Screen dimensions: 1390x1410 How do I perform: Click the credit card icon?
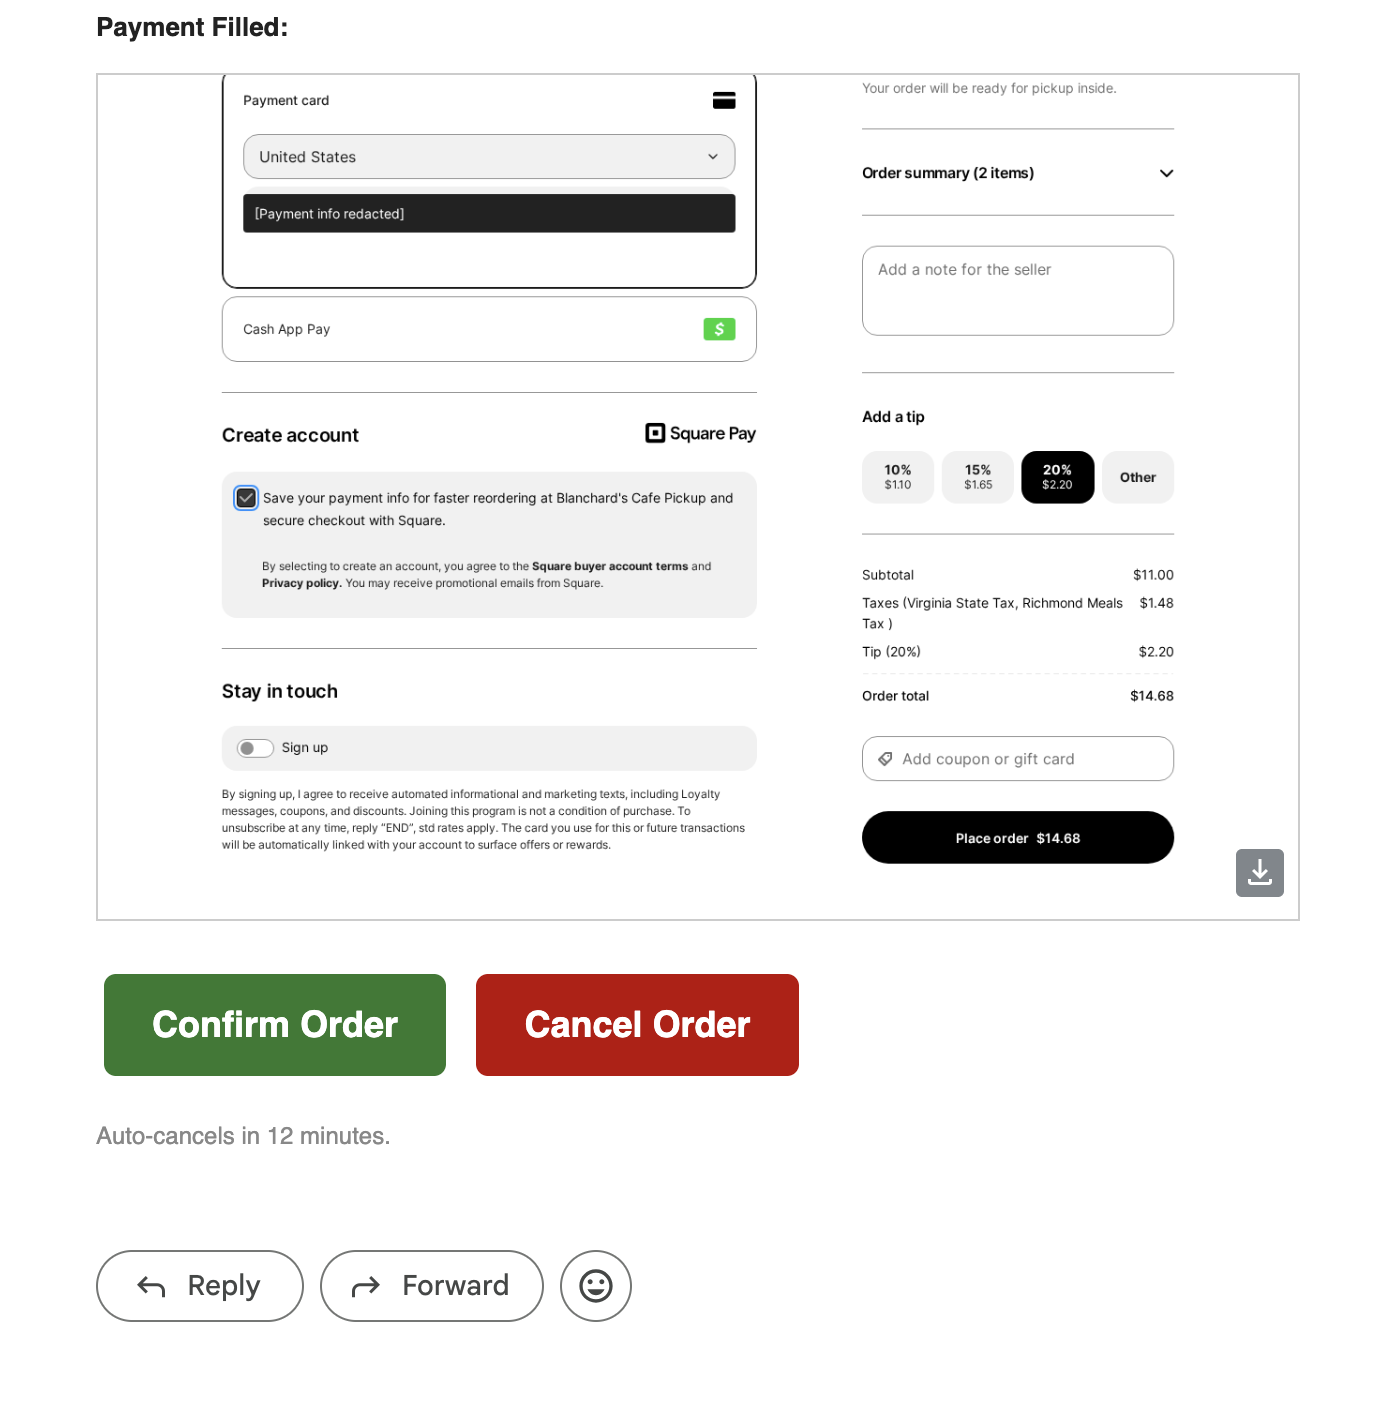[x=724, y=100]
